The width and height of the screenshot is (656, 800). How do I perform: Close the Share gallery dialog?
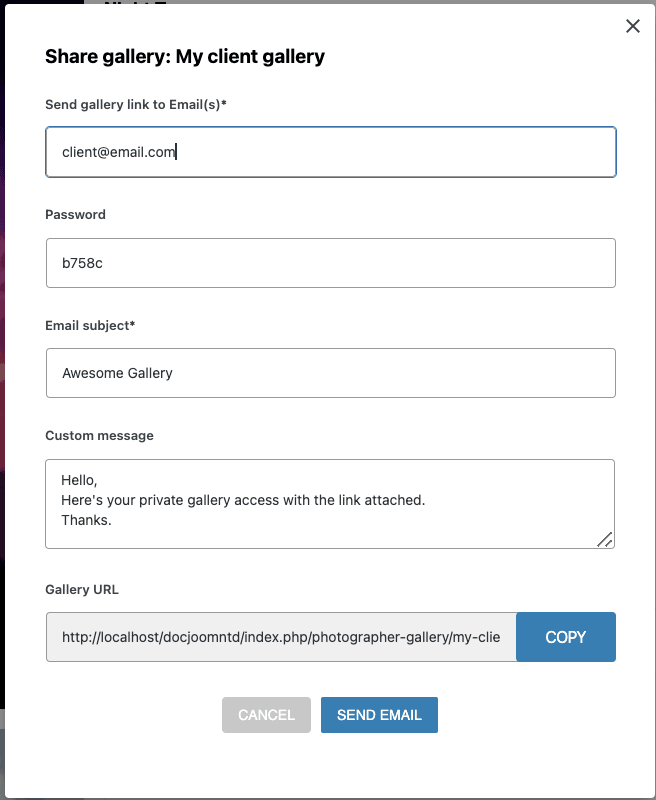tap(632, 27)
